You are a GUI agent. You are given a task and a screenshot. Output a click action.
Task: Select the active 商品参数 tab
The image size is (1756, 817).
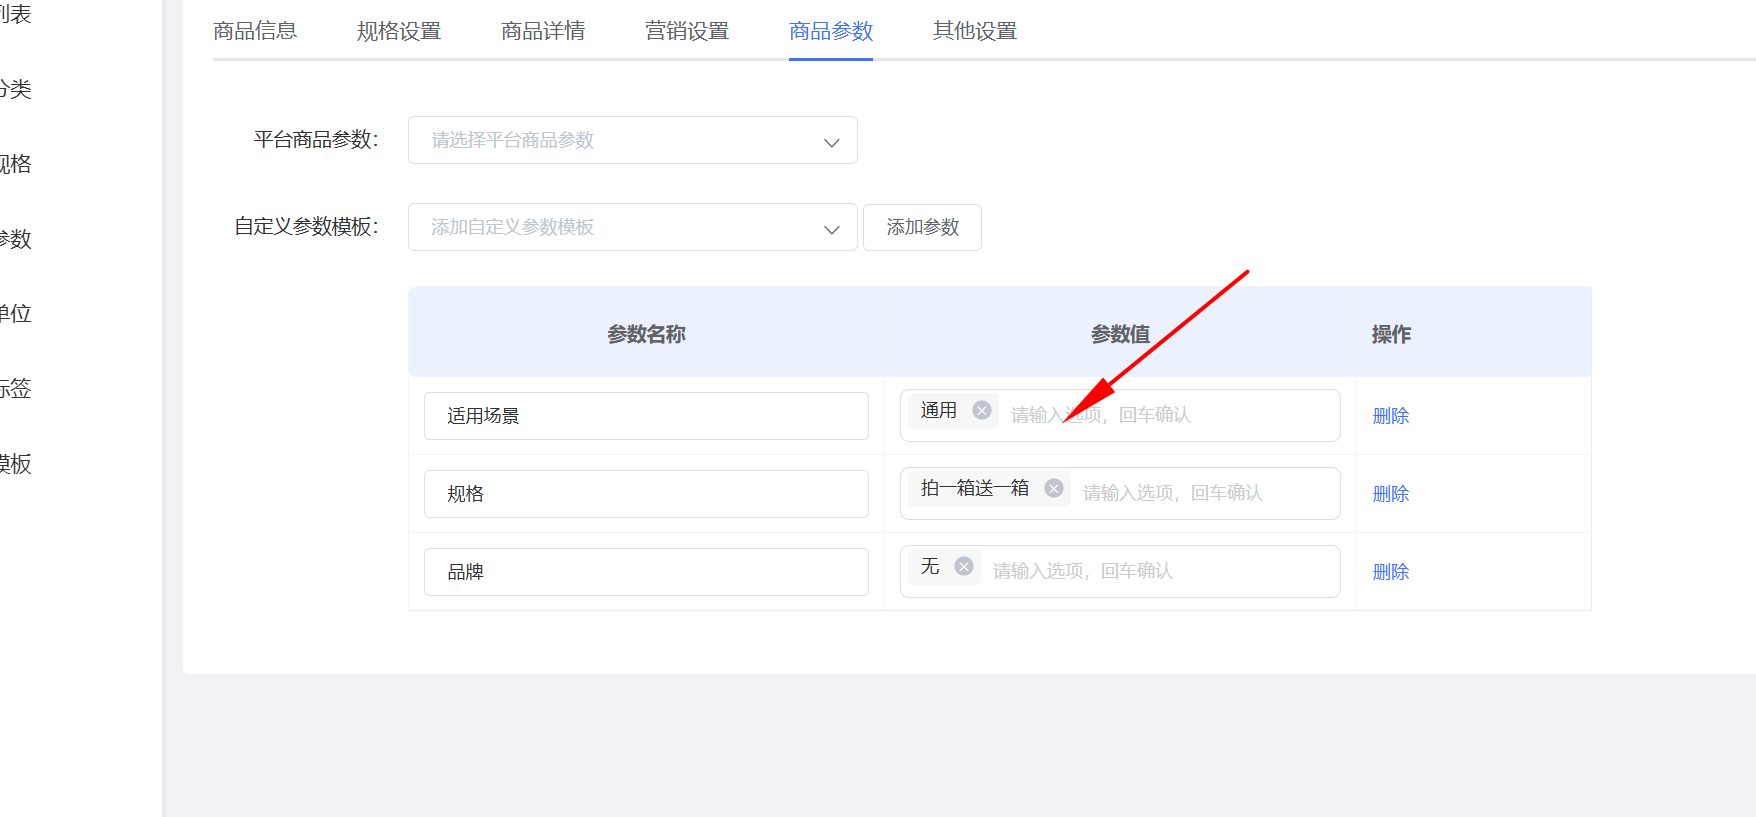tap(831, 31)
